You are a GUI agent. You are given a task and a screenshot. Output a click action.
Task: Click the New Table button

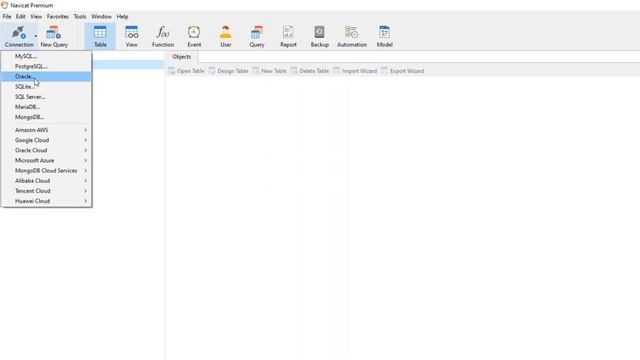[269, 71]
